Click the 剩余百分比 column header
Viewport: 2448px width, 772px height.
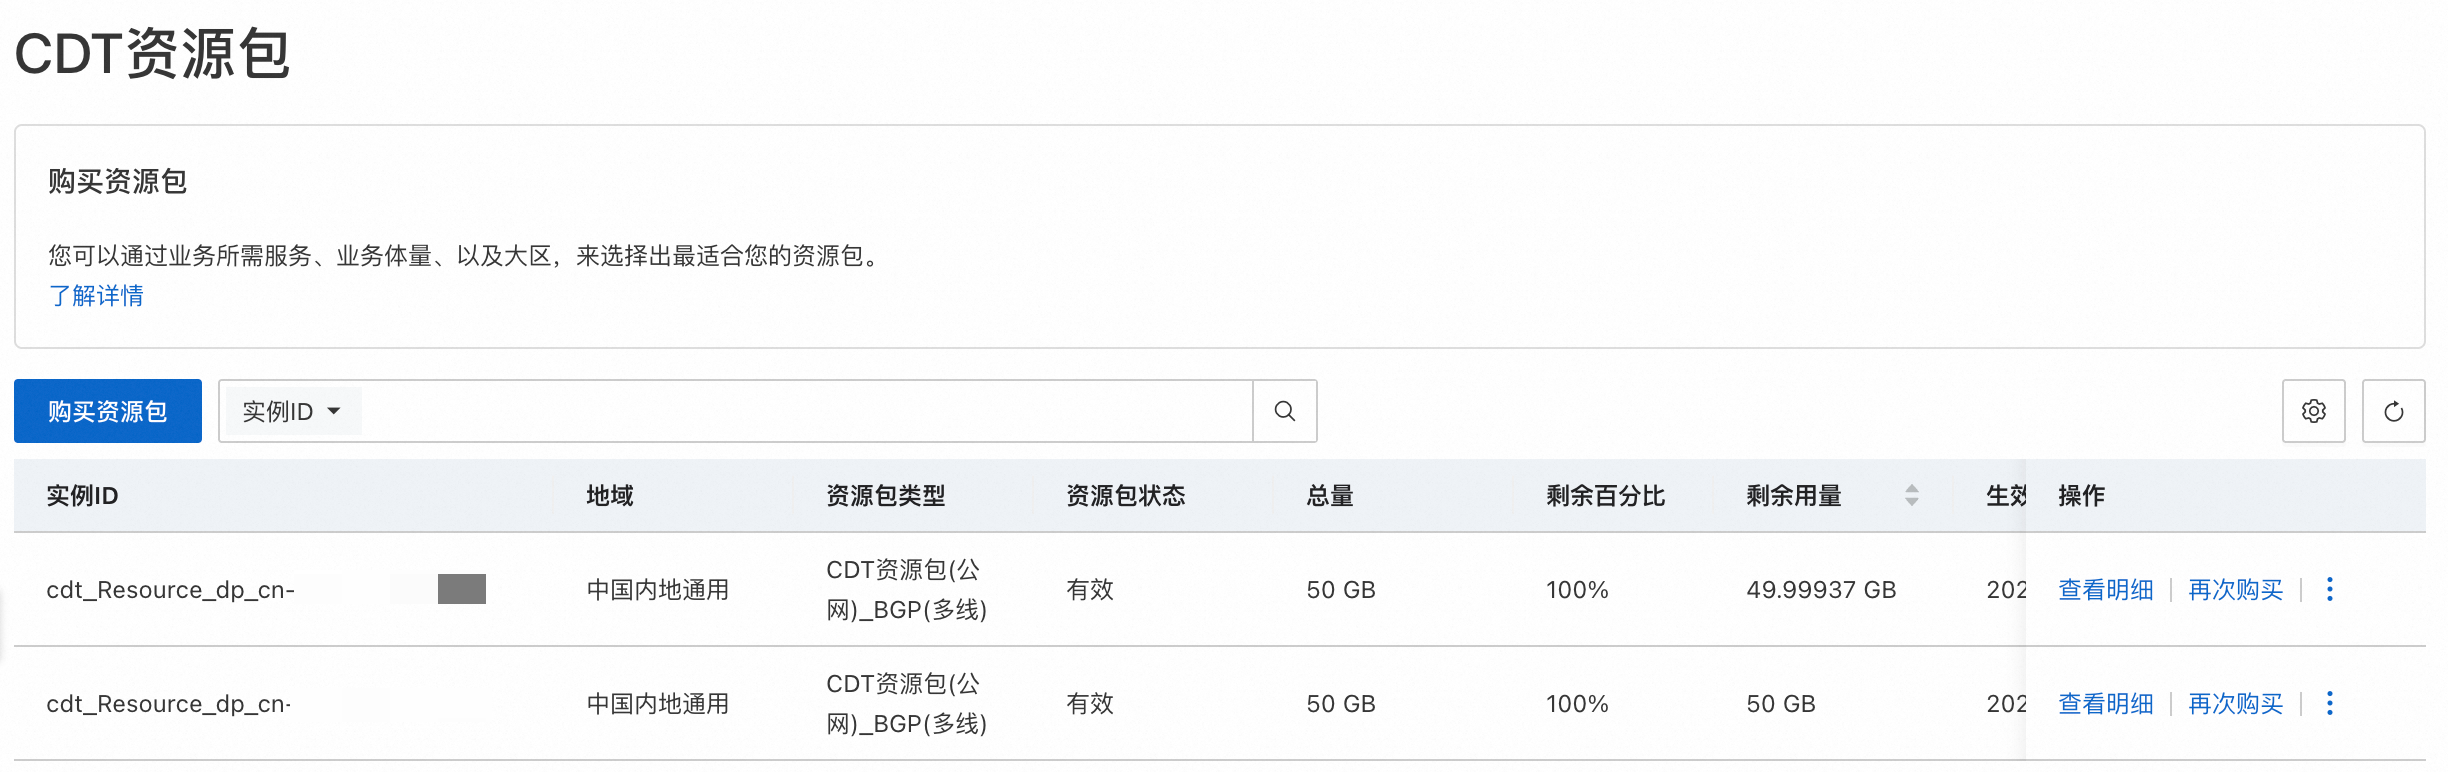tap(1606, 495)
